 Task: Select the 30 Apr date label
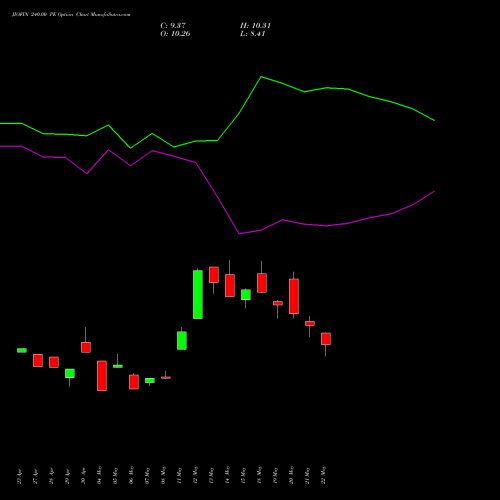(83, 477)
